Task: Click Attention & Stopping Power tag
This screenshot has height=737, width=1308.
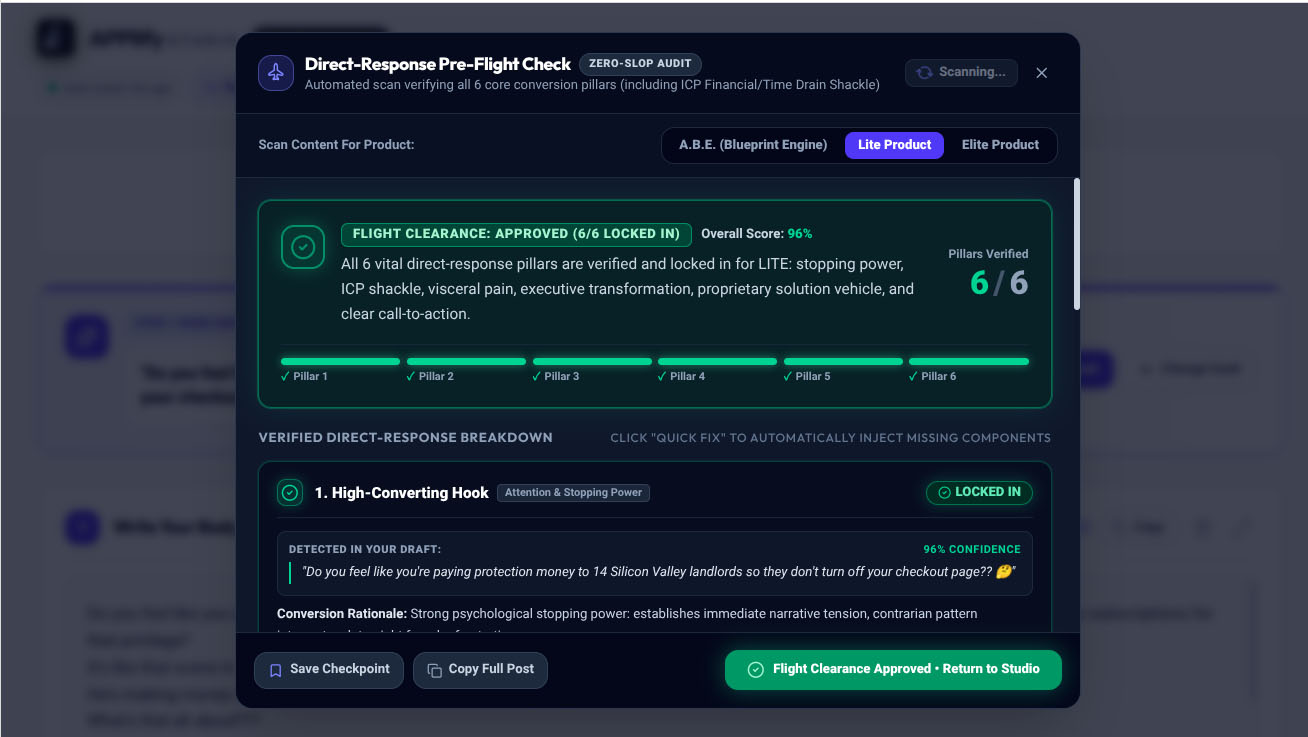Action: tap(573, 493)
